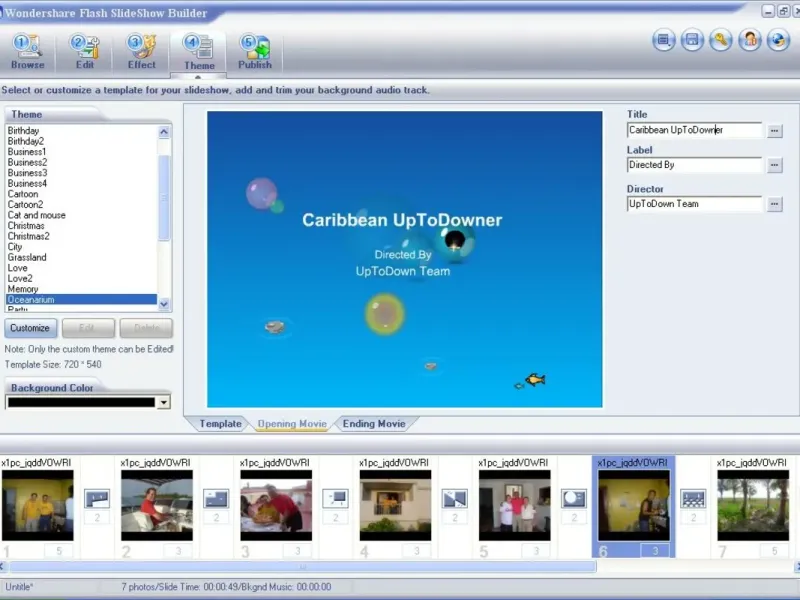The width and height of the screenshot is (800, 600).
Task: Click the opening movie preview area
Action: (x=405, y=259)
